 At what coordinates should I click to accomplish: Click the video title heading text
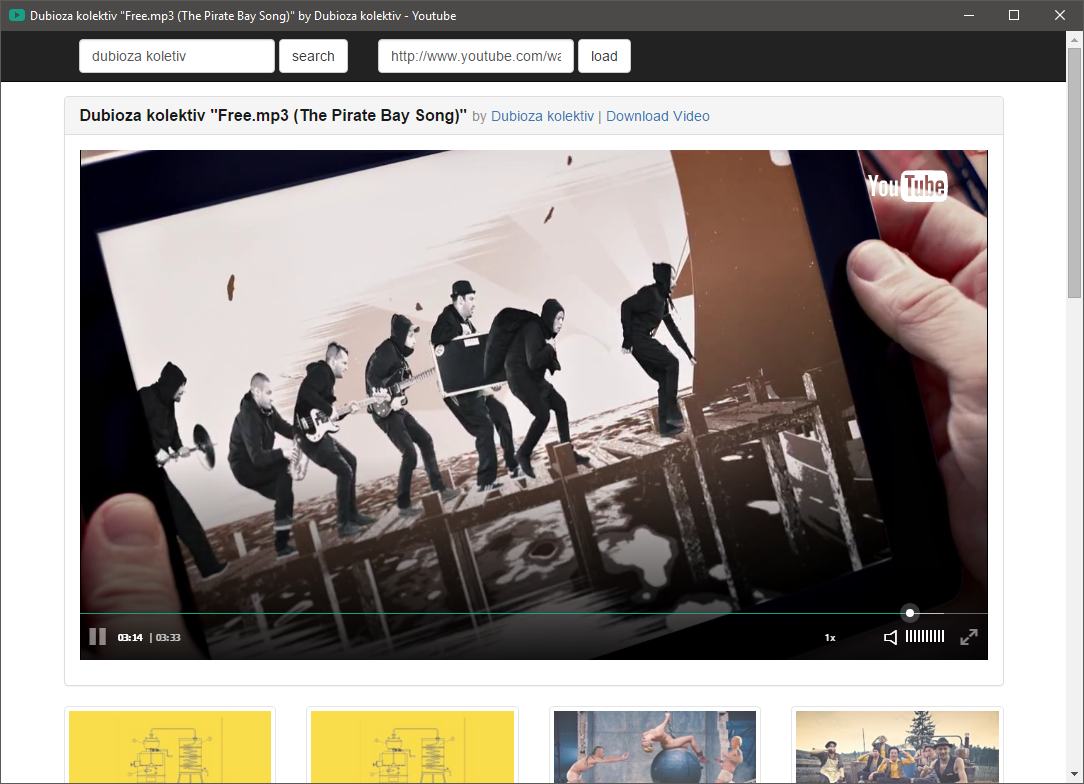click(x=273, y=115)
